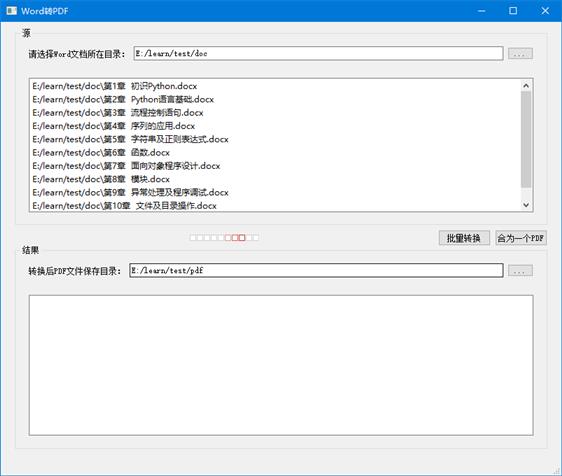Select 第1章 初识Python.docx in list
This screenshot has width=562, height=476.
(115, 86)
